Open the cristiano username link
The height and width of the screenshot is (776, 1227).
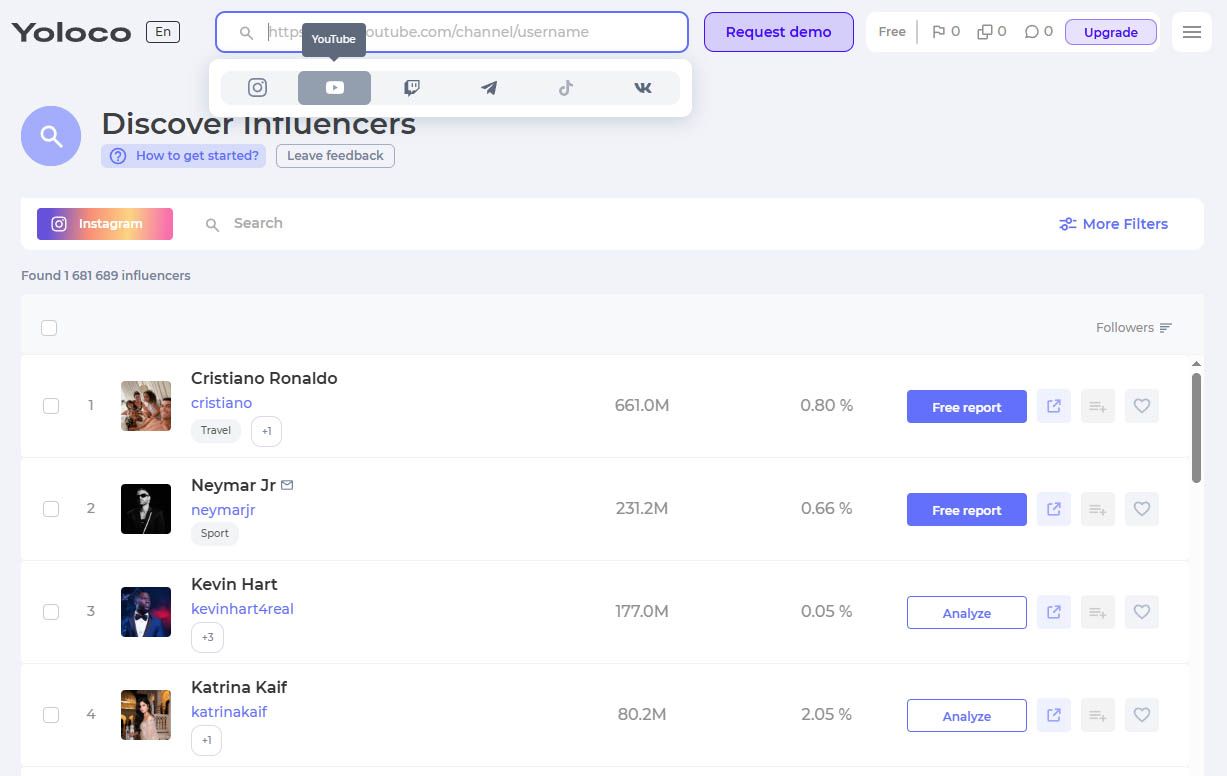point(221,403)
